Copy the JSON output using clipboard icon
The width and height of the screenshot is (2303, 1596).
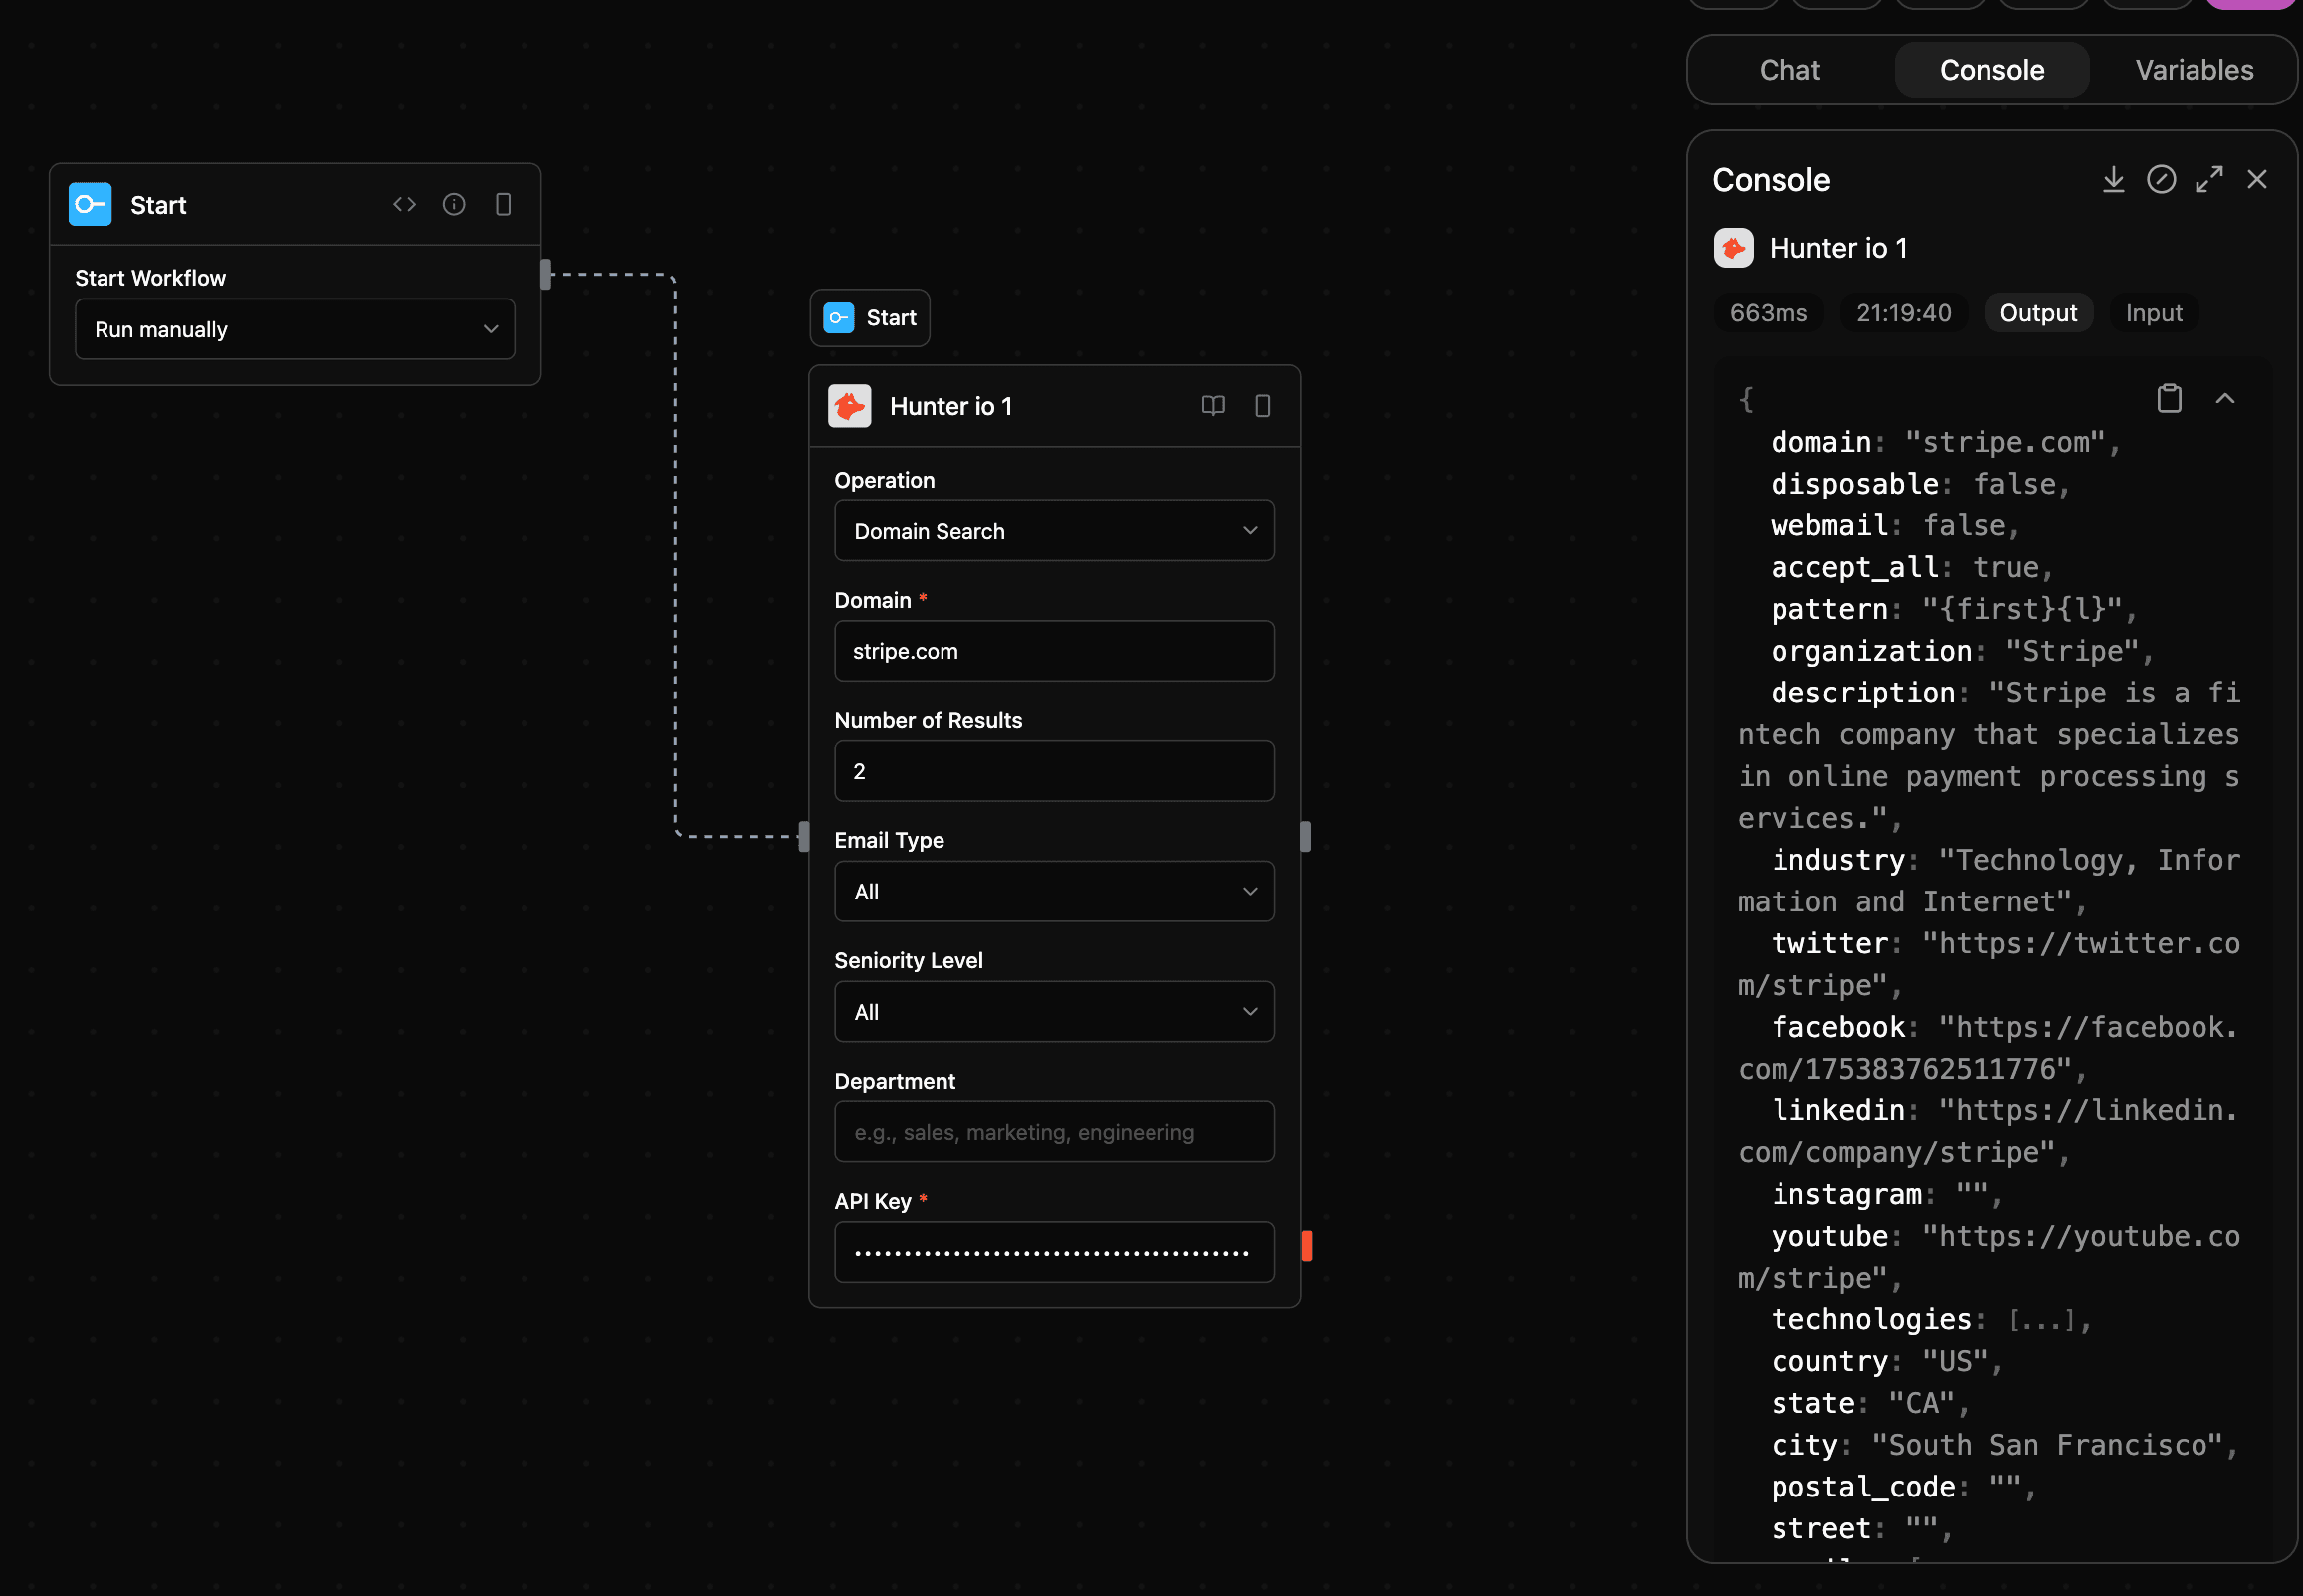[2168, 397]
